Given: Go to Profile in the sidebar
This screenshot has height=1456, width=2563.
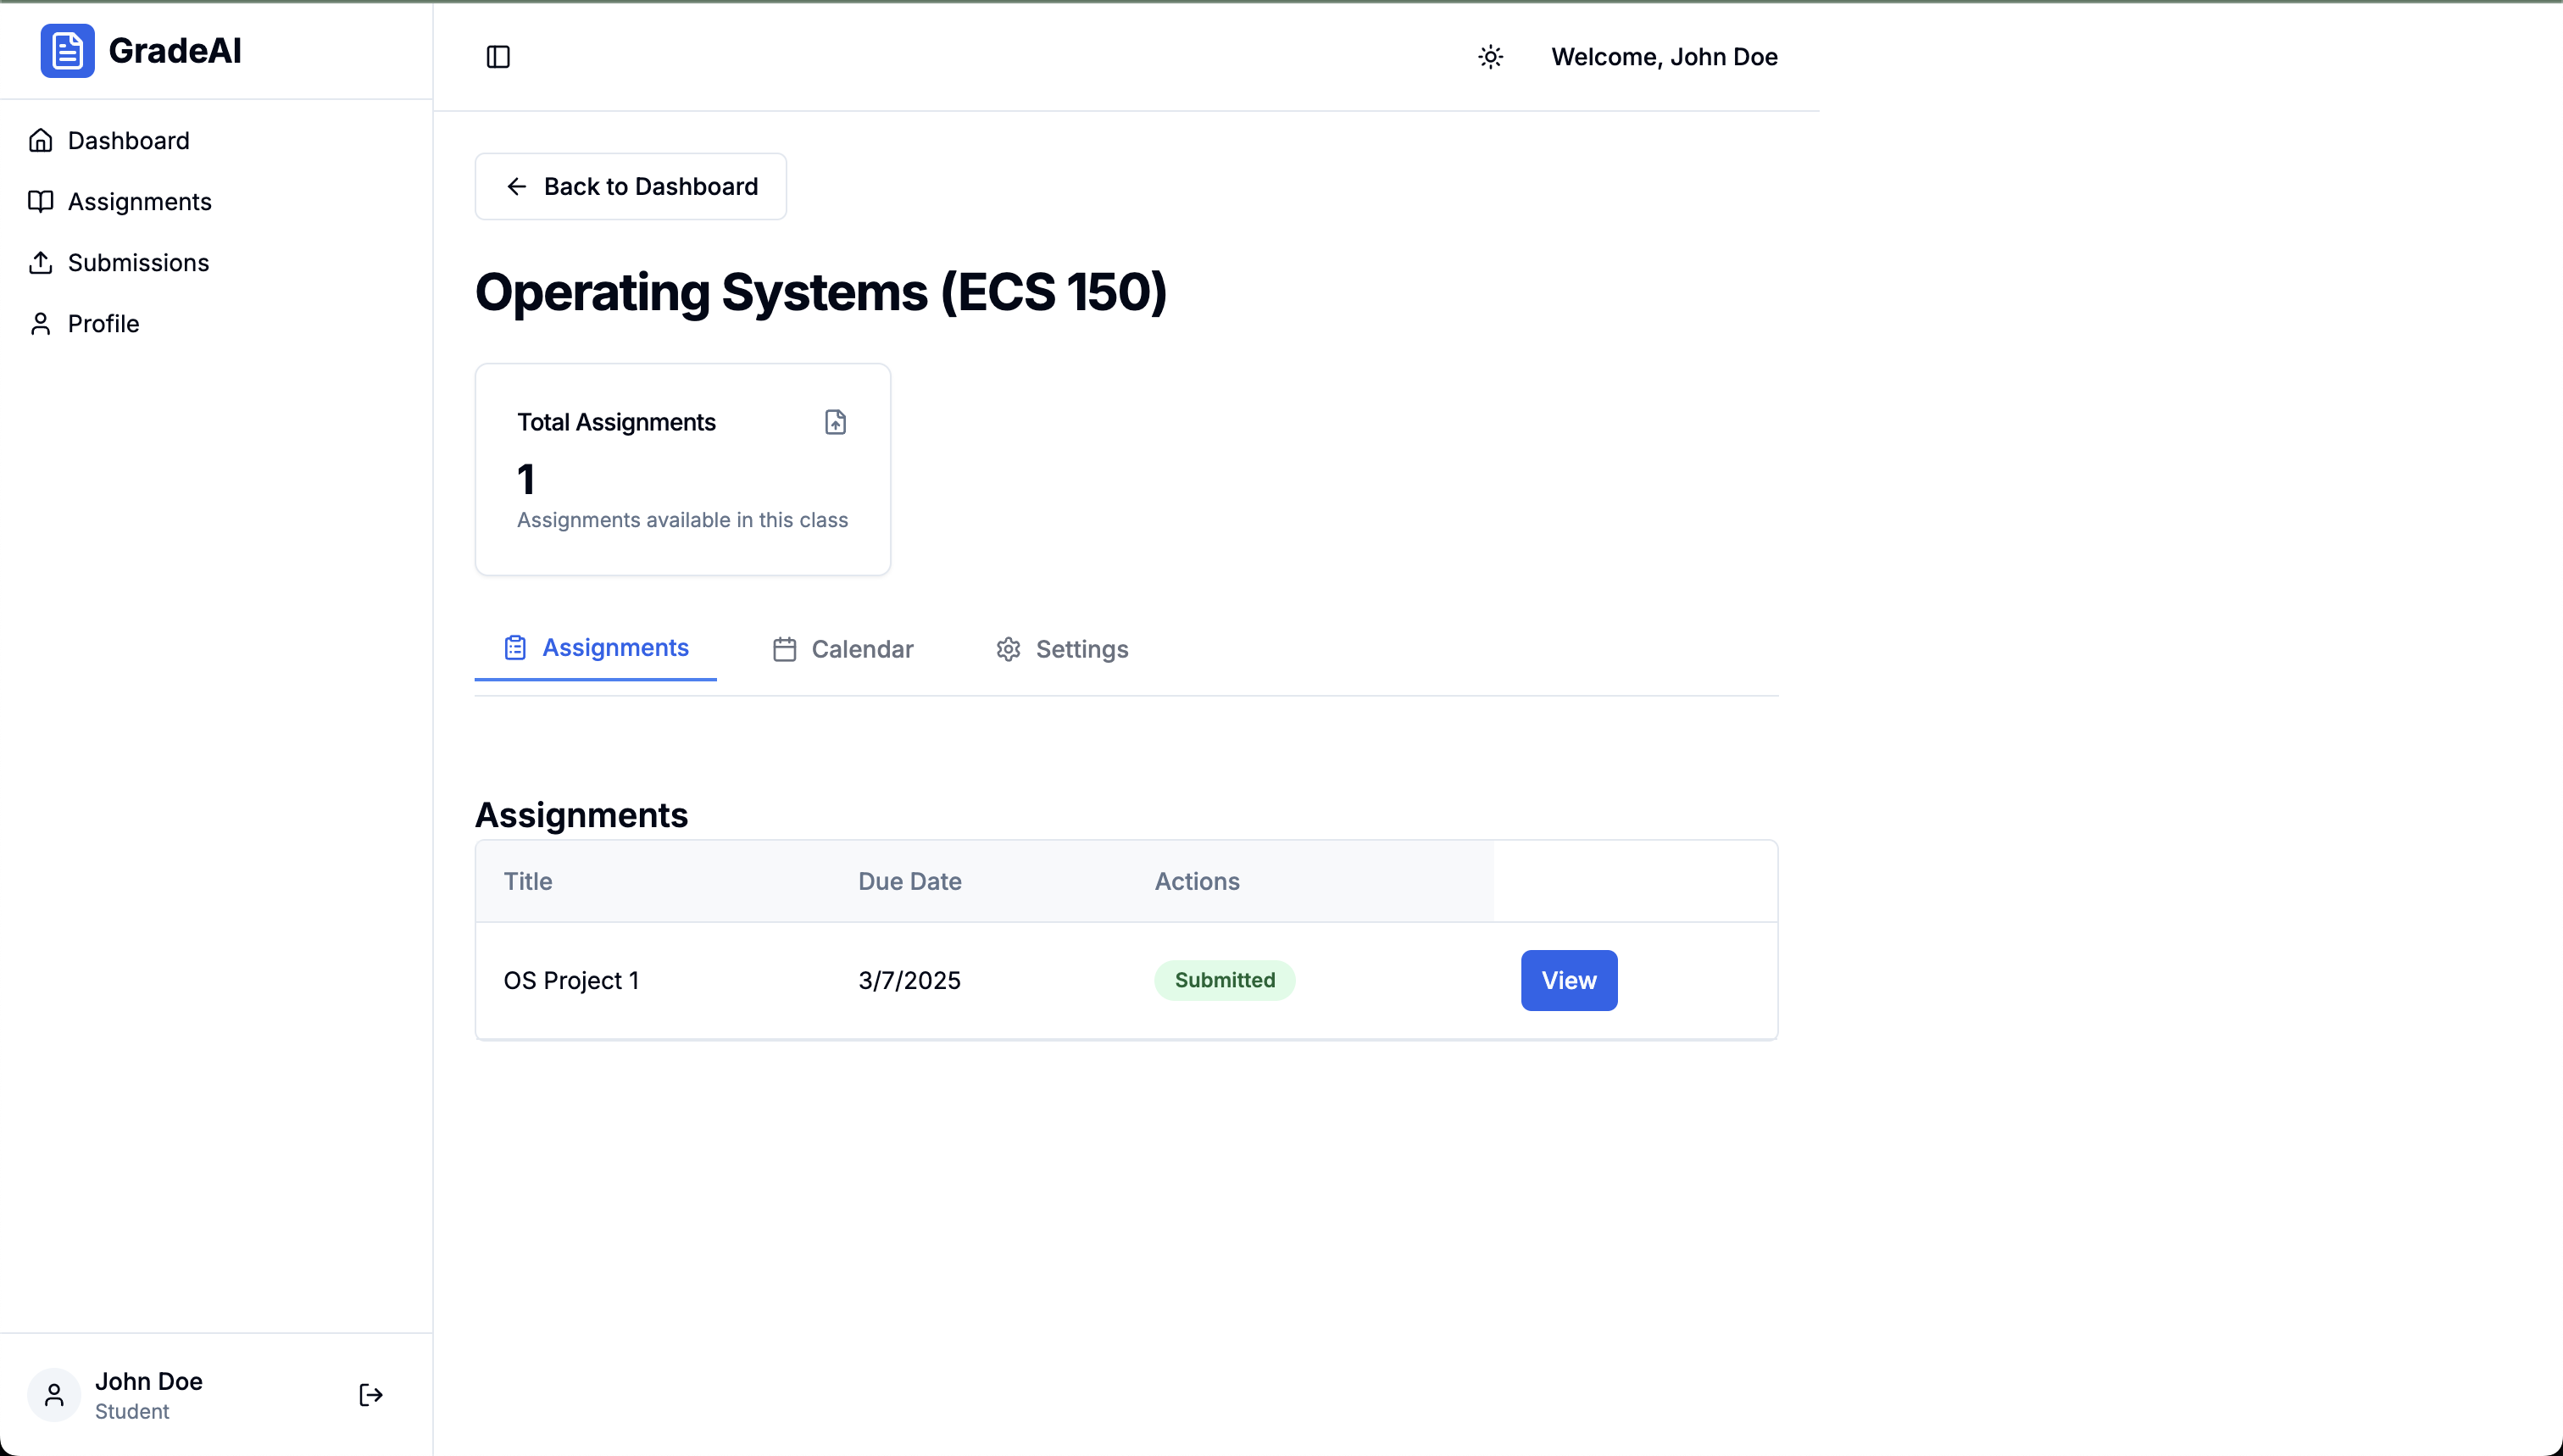Looking at the screenshot, I should [103, 324].
